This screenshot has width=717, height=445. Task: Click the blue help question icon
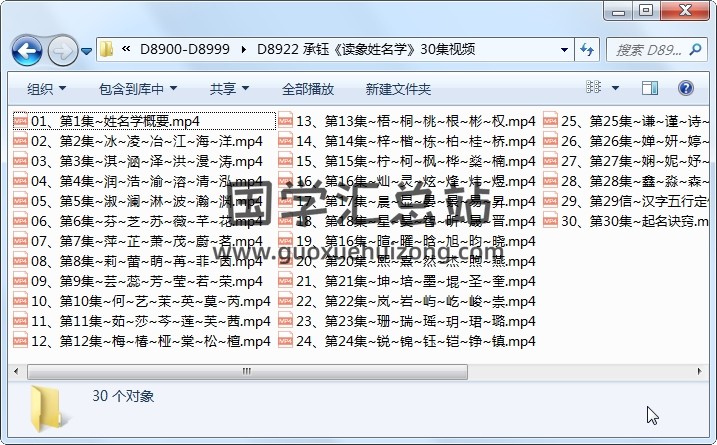[685, 88]
